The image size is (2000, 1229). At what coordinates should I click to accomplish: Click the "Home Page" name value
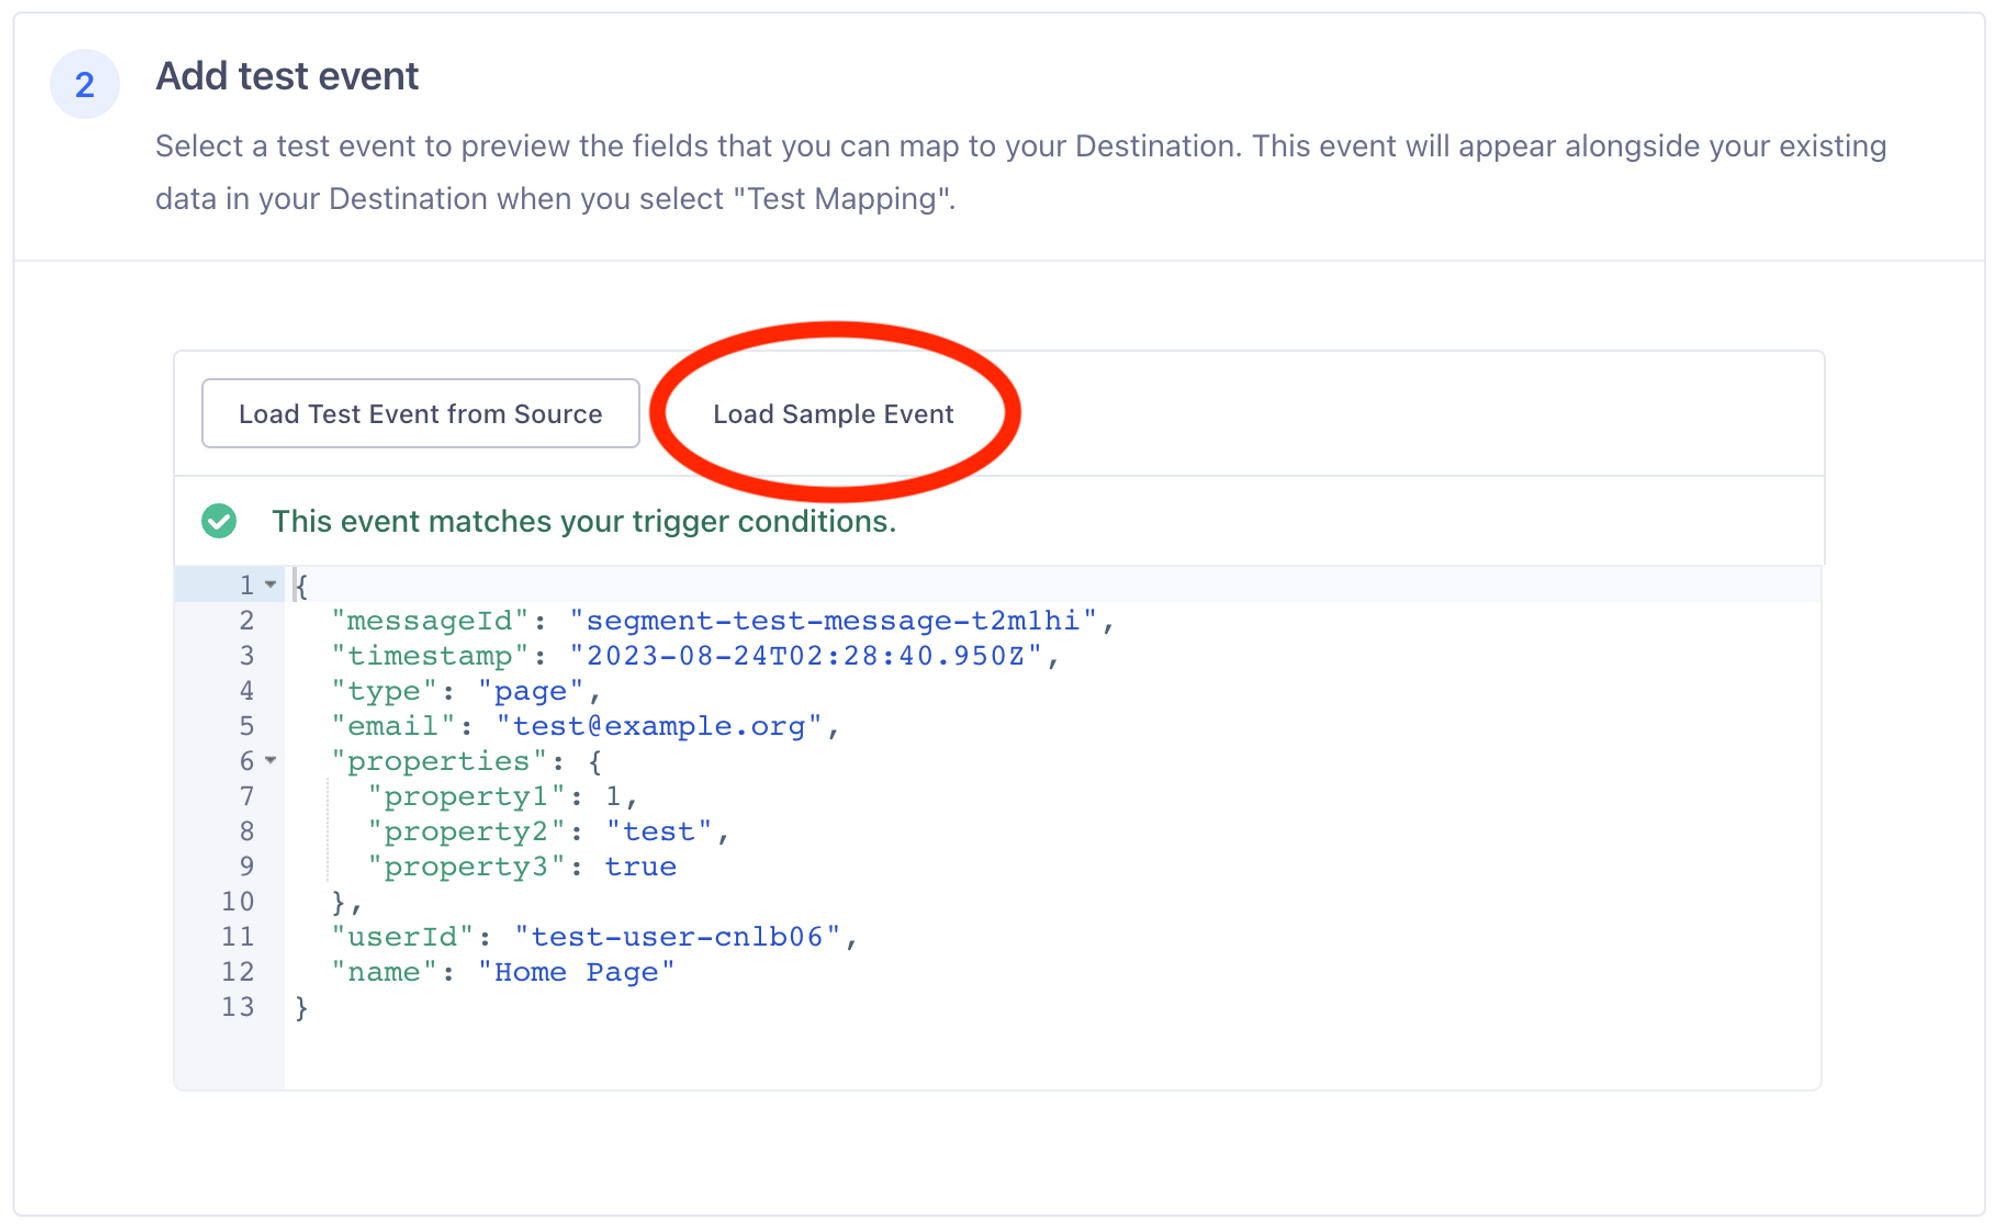coord(576,972)
